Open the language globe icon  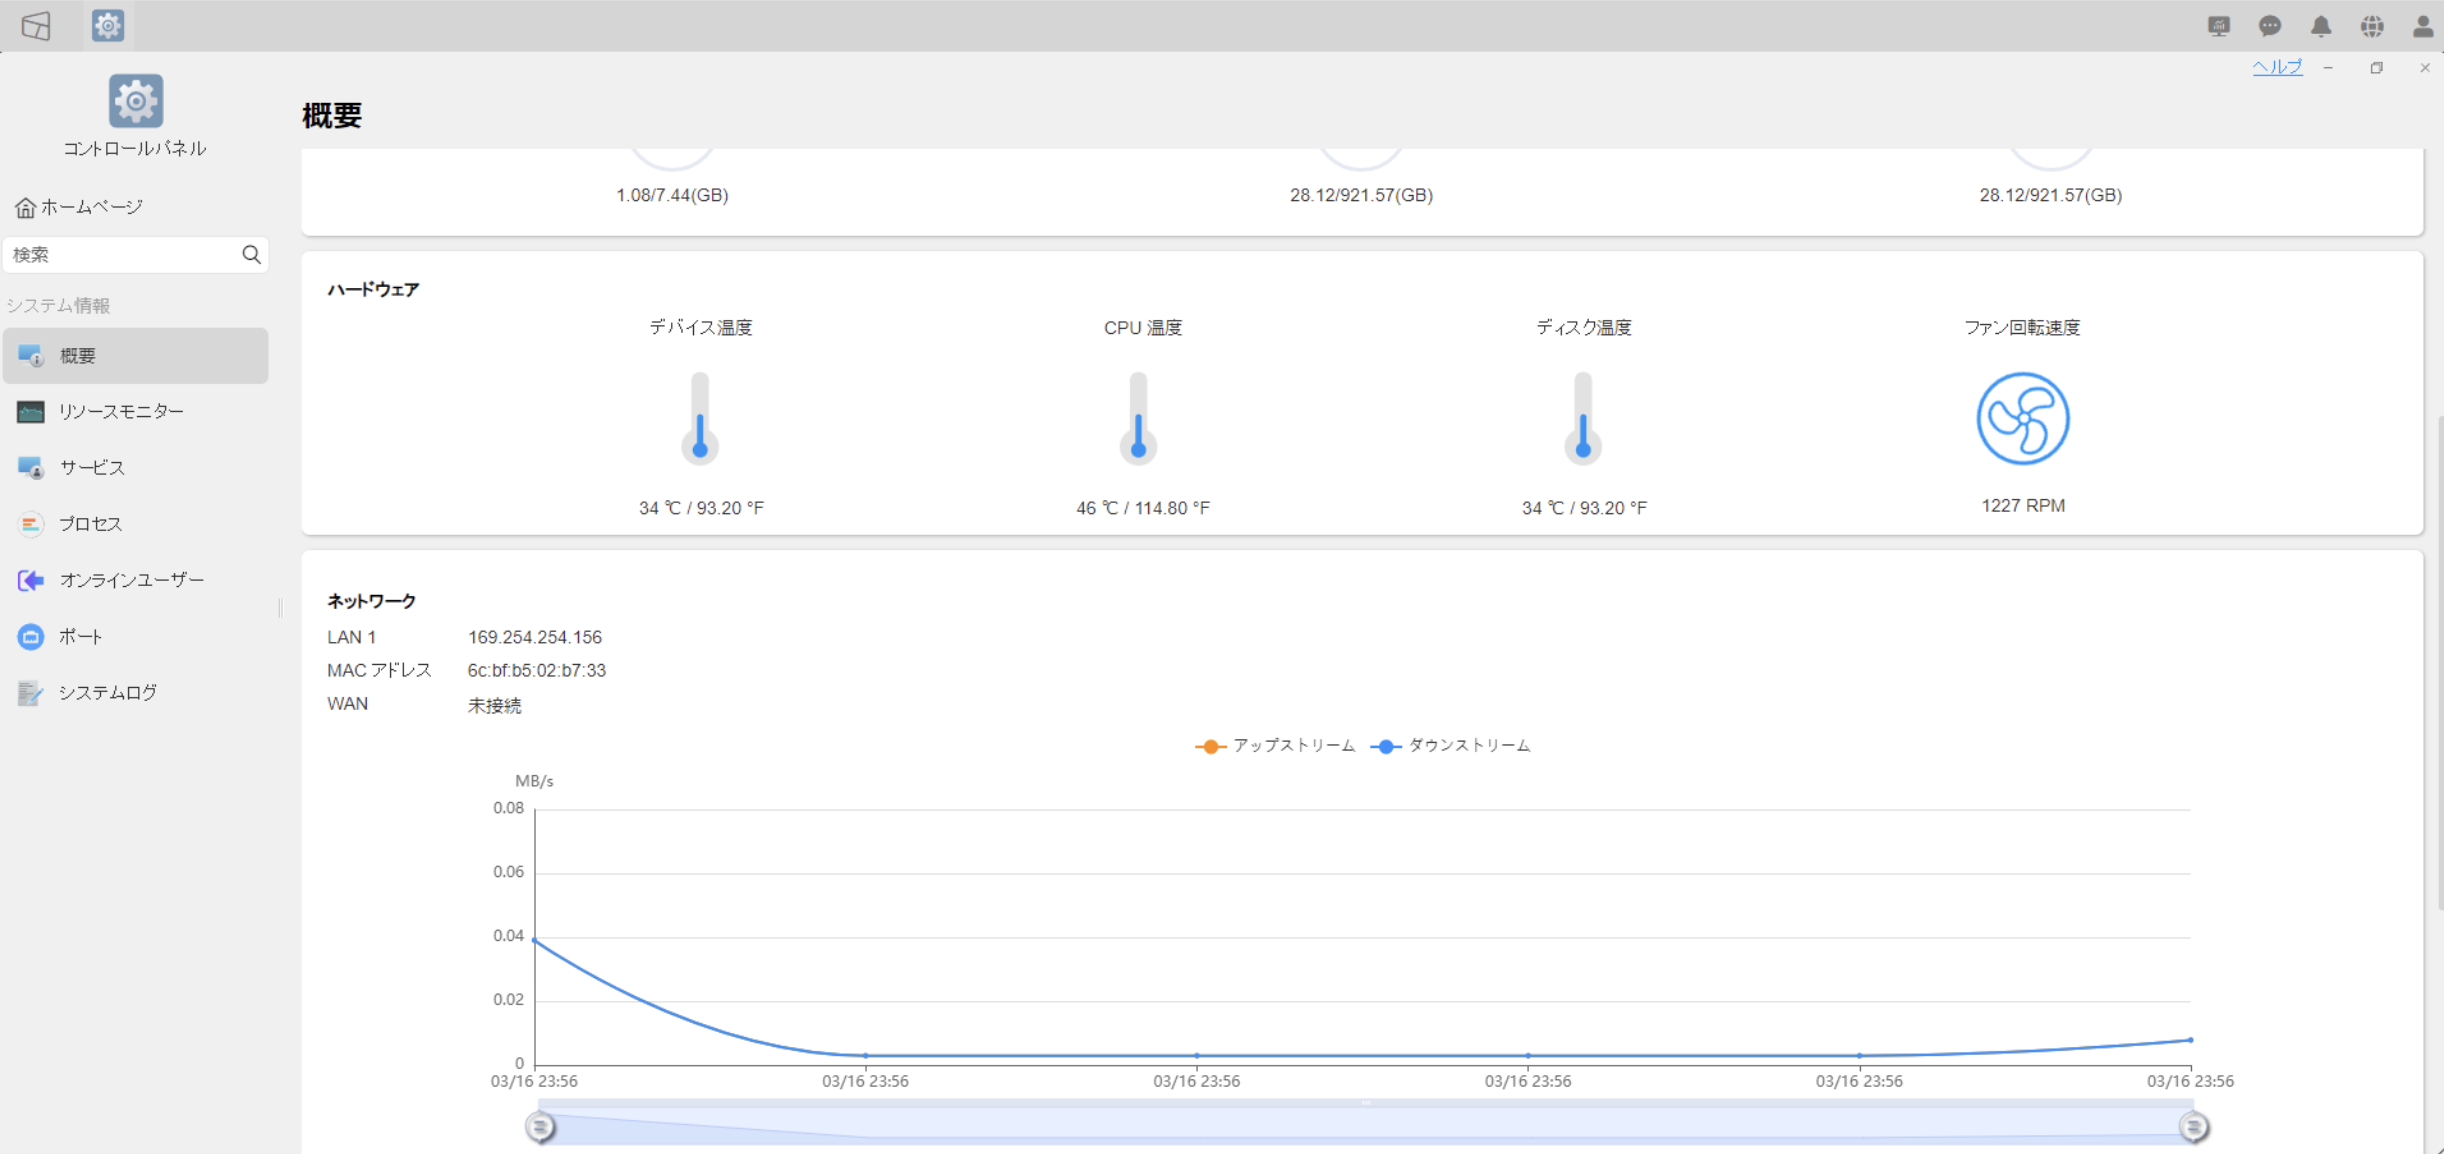coord(2372,26)
